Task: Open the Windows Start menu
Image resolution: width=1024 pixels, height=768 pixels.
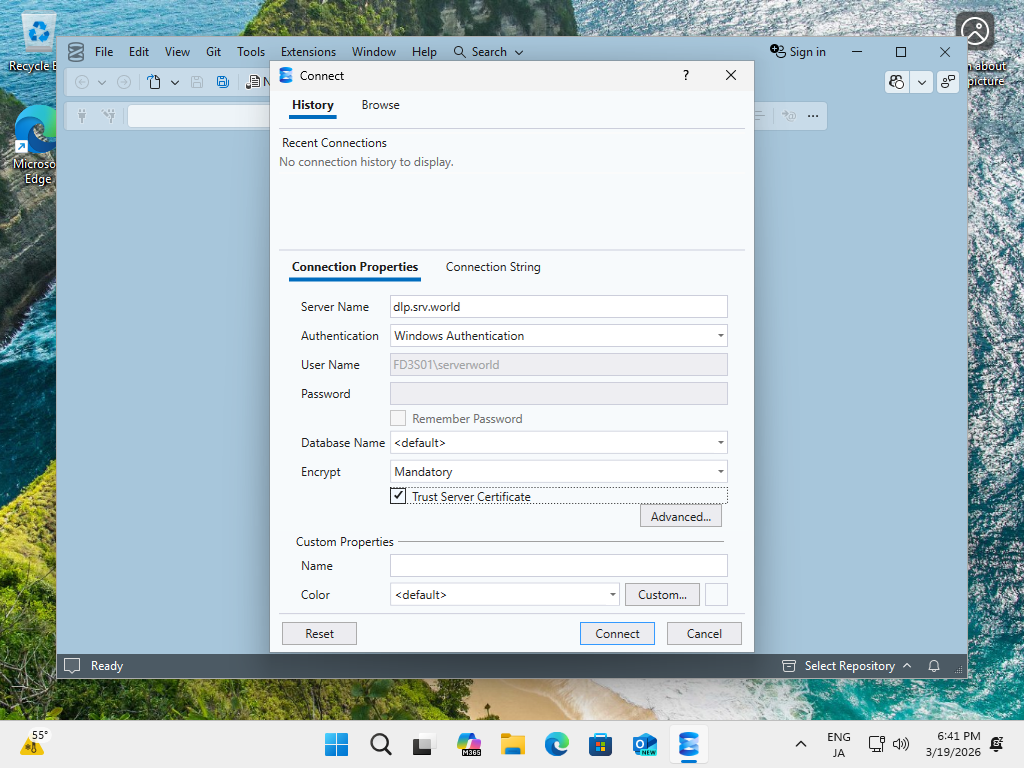Action: tap(336, 744)
